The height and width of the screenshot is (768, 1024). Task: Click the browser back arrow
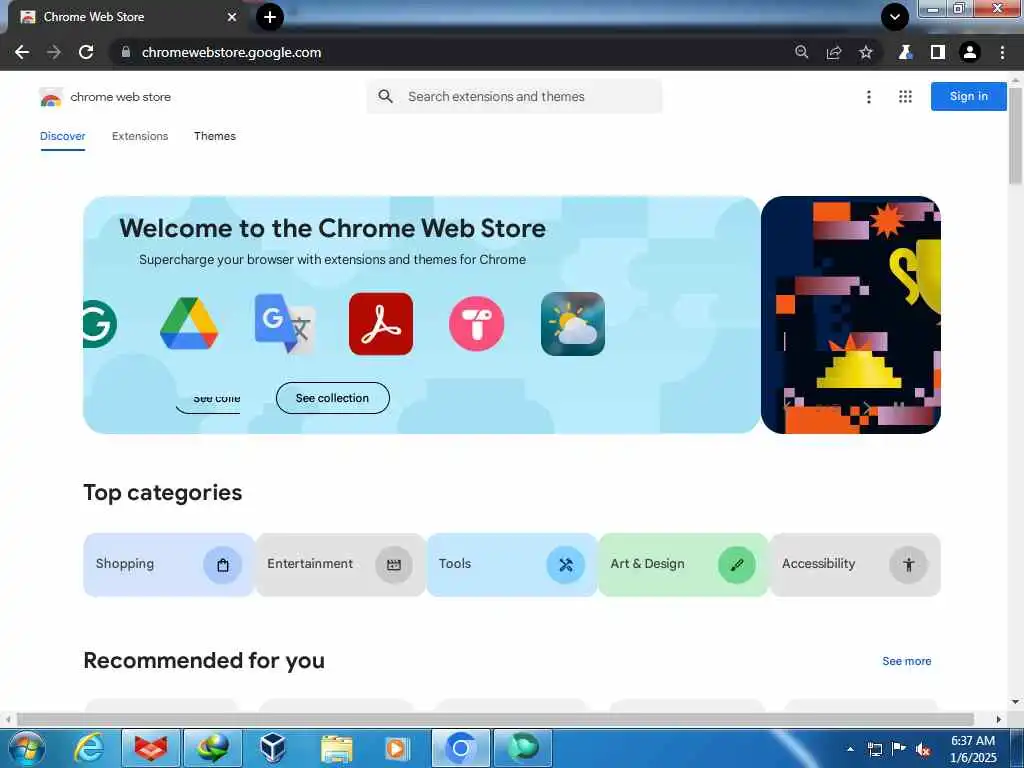22,52
